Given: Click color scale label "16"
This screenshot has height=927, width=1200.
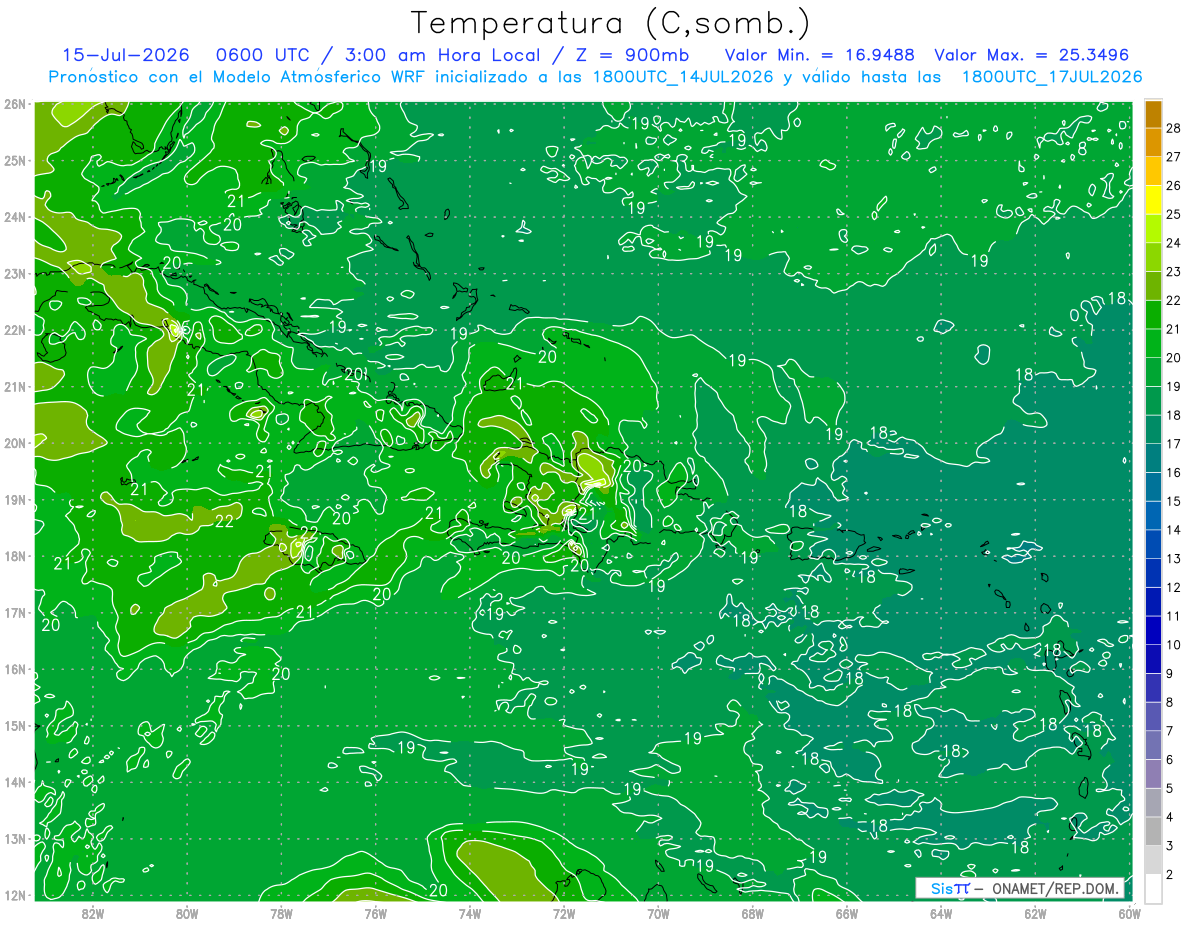Looking at the screenshot, I should (x=1174, y=472).
